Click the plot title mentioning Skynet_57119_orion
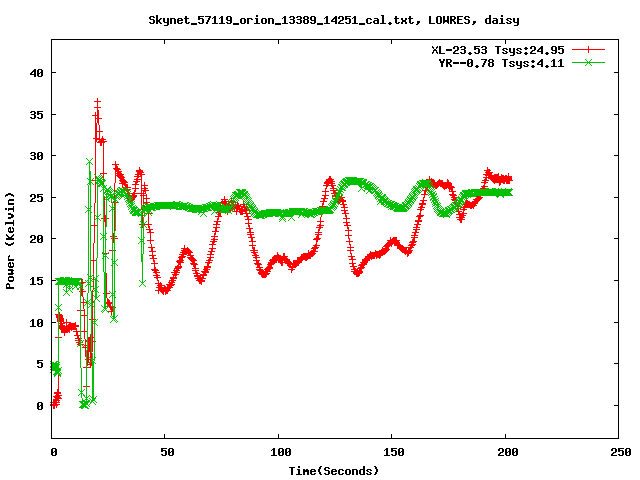Viewport: 640px width, 480px height. tap(333, 20)
